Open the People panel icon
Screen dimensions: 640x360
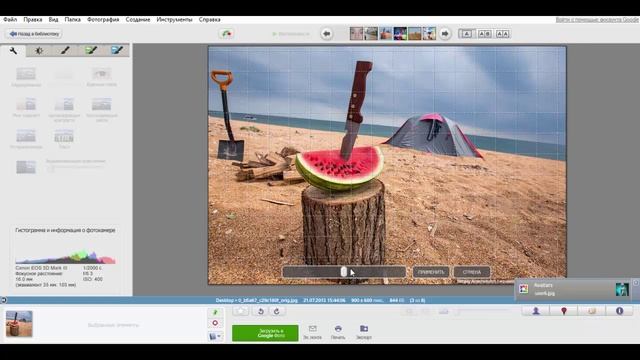tap(536, 311)
